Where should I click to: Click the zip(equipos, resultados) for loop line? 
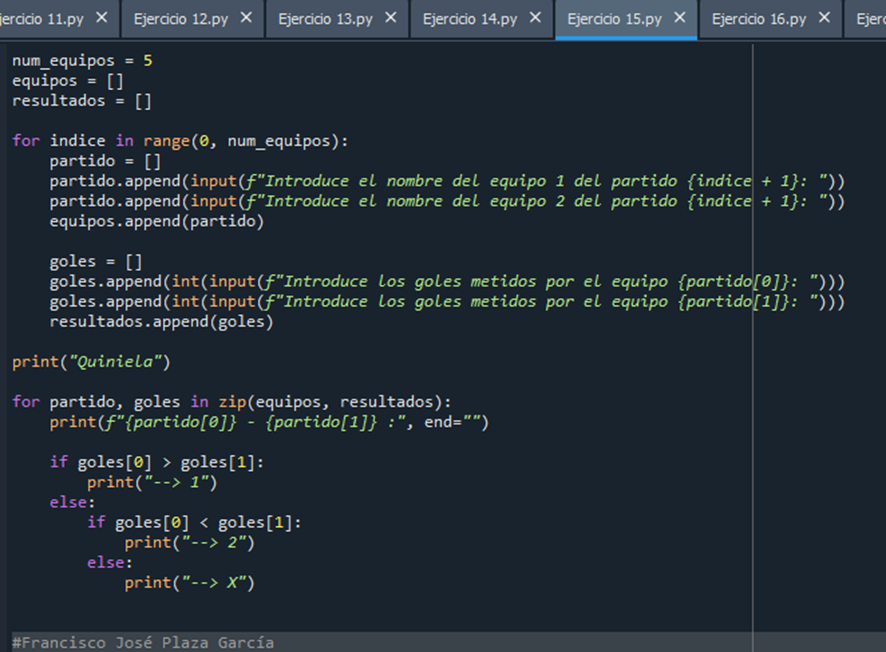pyautogui.click(x=232, y=402)
